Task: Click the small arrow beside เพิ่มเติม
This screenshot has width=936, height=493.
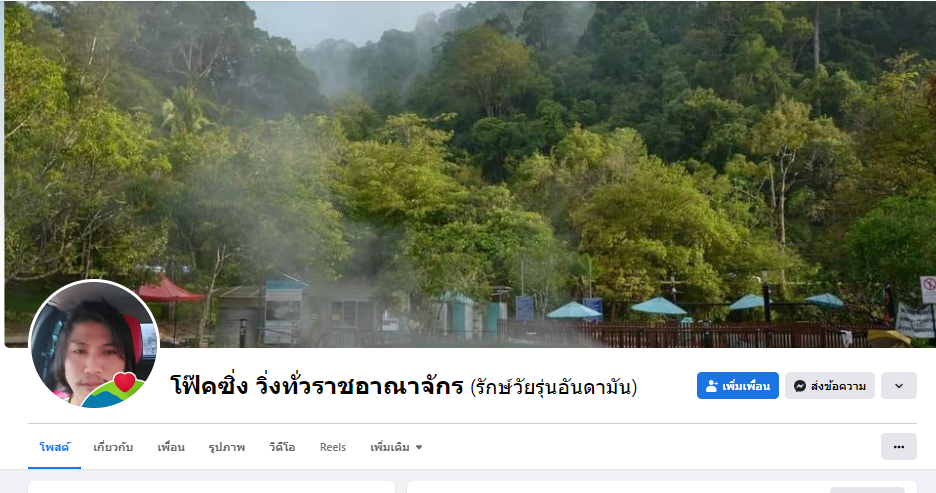Action: pyautogui.click(x=418, y=447)
